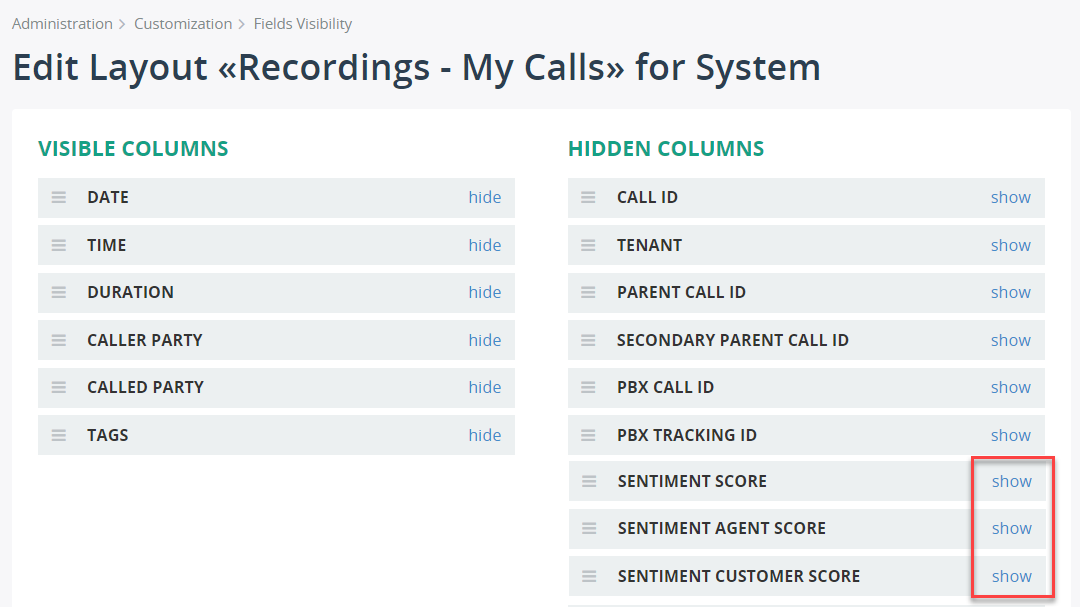This screenshot has height=607, width=1080.
Task: Open the Fields Visibility breadcrumb link
Action: [302, 23]
